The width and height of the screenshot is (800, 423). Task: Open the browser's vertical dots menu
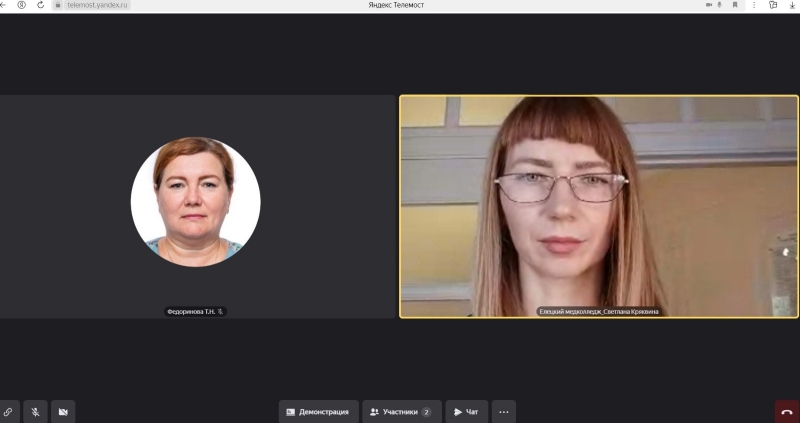coord(754,5)
